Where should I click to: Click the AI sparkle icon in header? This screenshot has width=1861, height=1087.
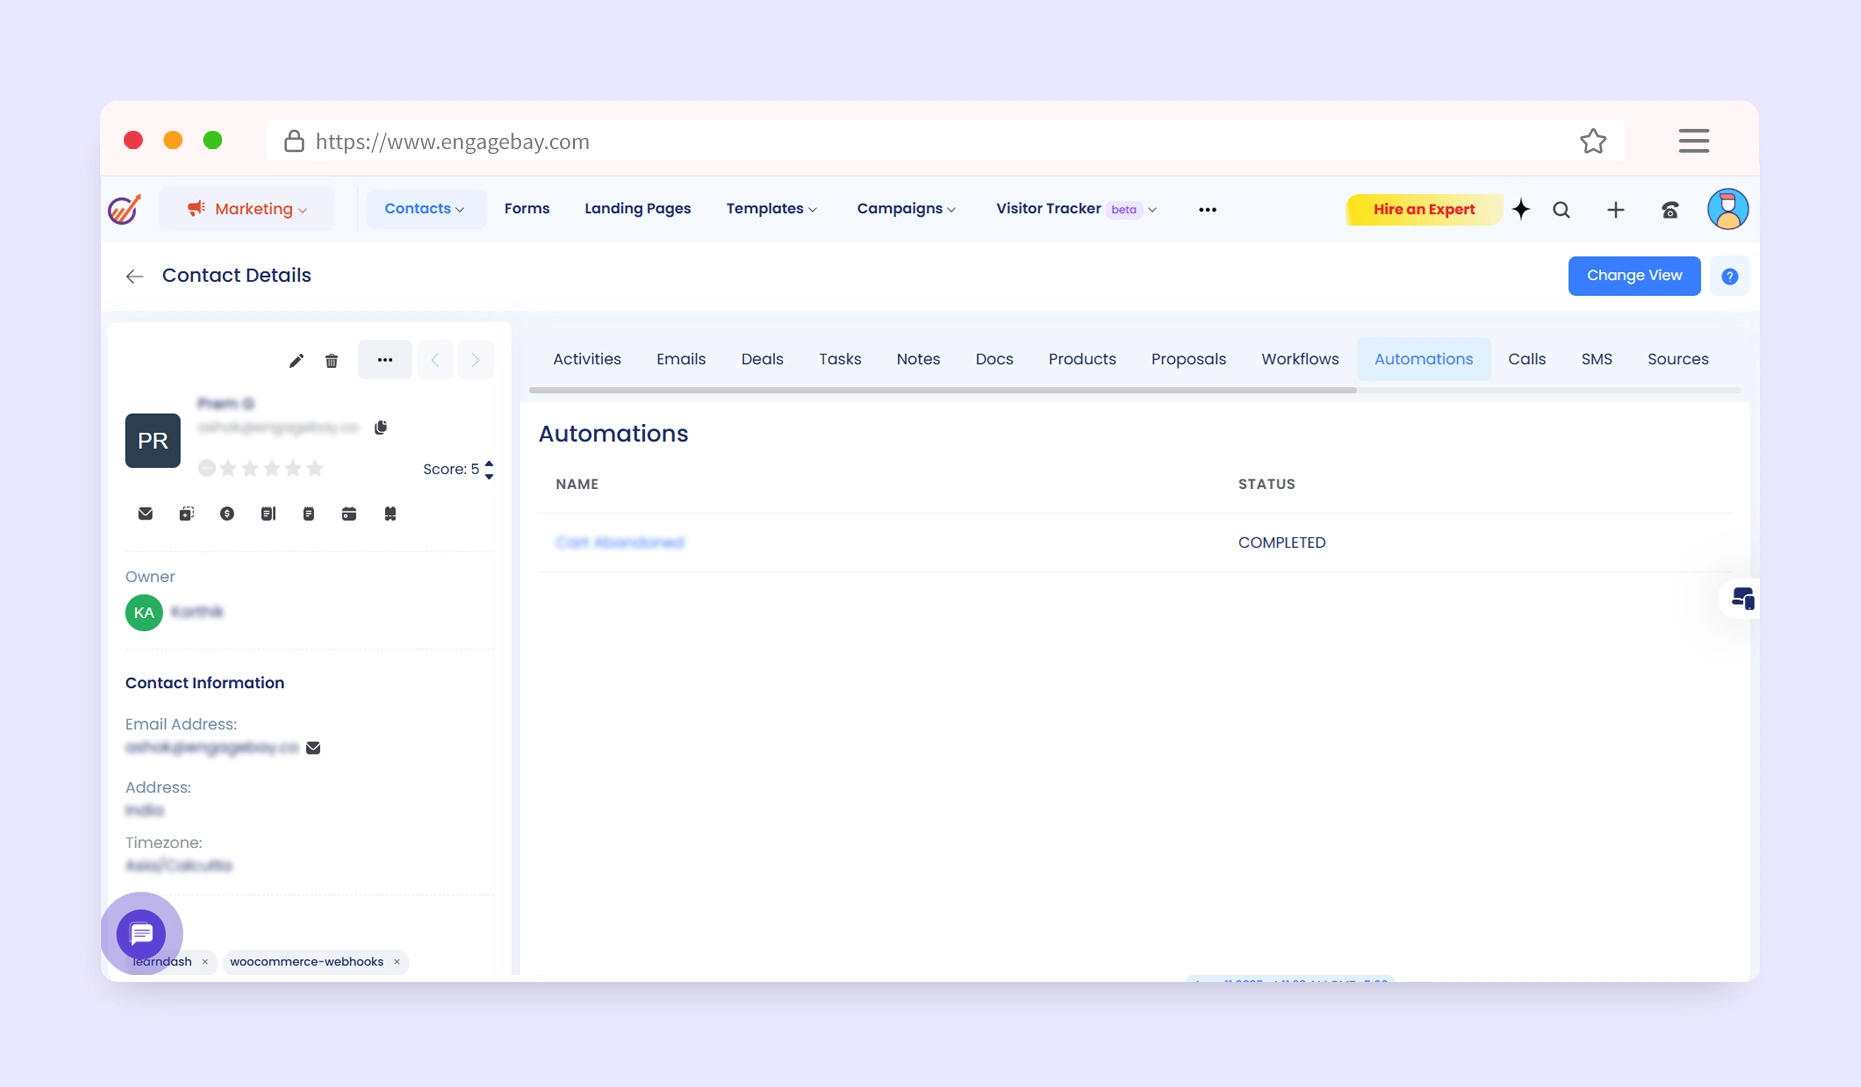tap(1521, 209)
